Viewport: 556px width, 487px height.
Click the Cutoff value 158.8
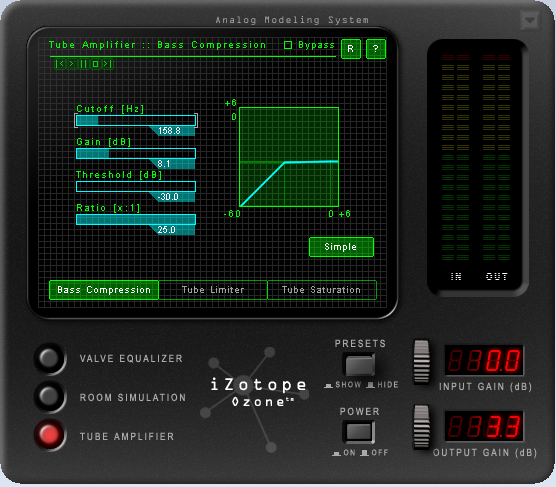[169, 131]
